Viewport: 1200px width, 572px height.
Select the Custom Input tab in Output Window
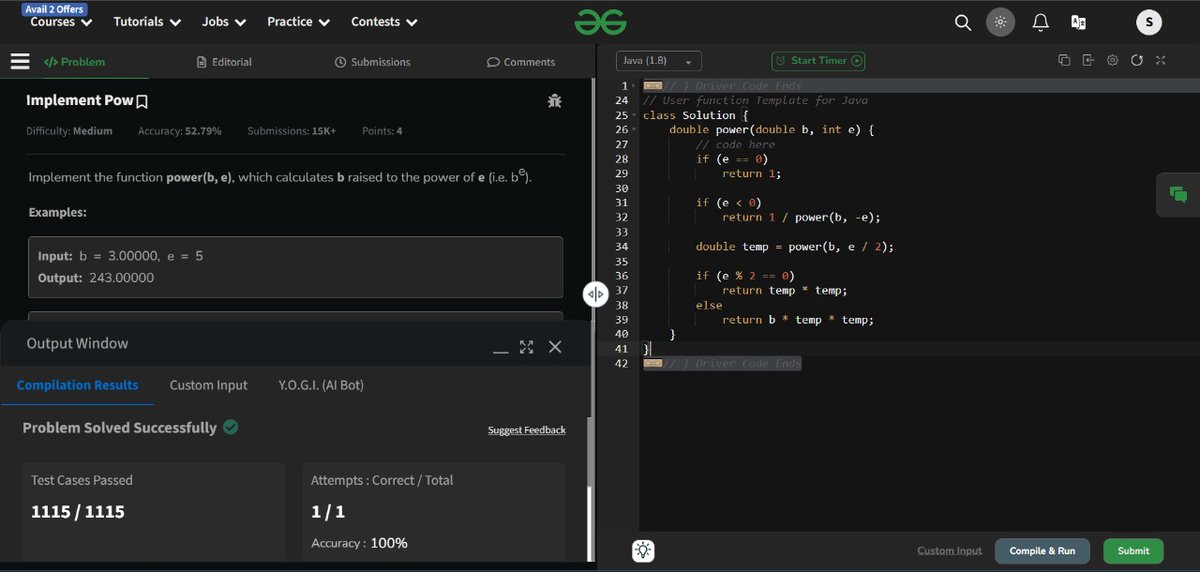tap(208, 385)
